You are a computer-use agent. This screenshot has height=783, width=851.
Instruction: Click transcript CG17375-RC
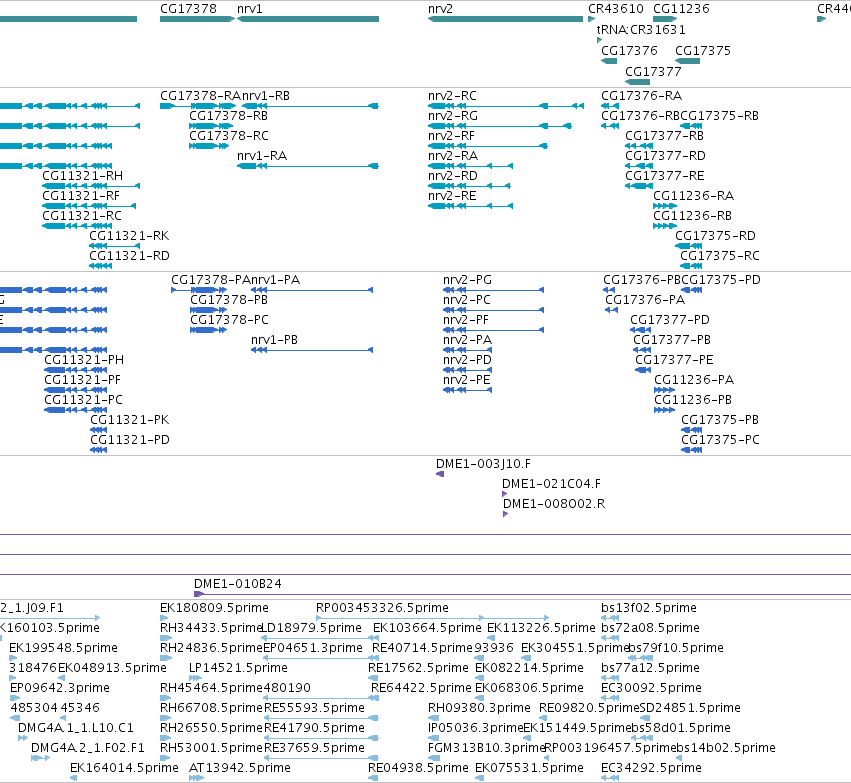coord(691,266)
